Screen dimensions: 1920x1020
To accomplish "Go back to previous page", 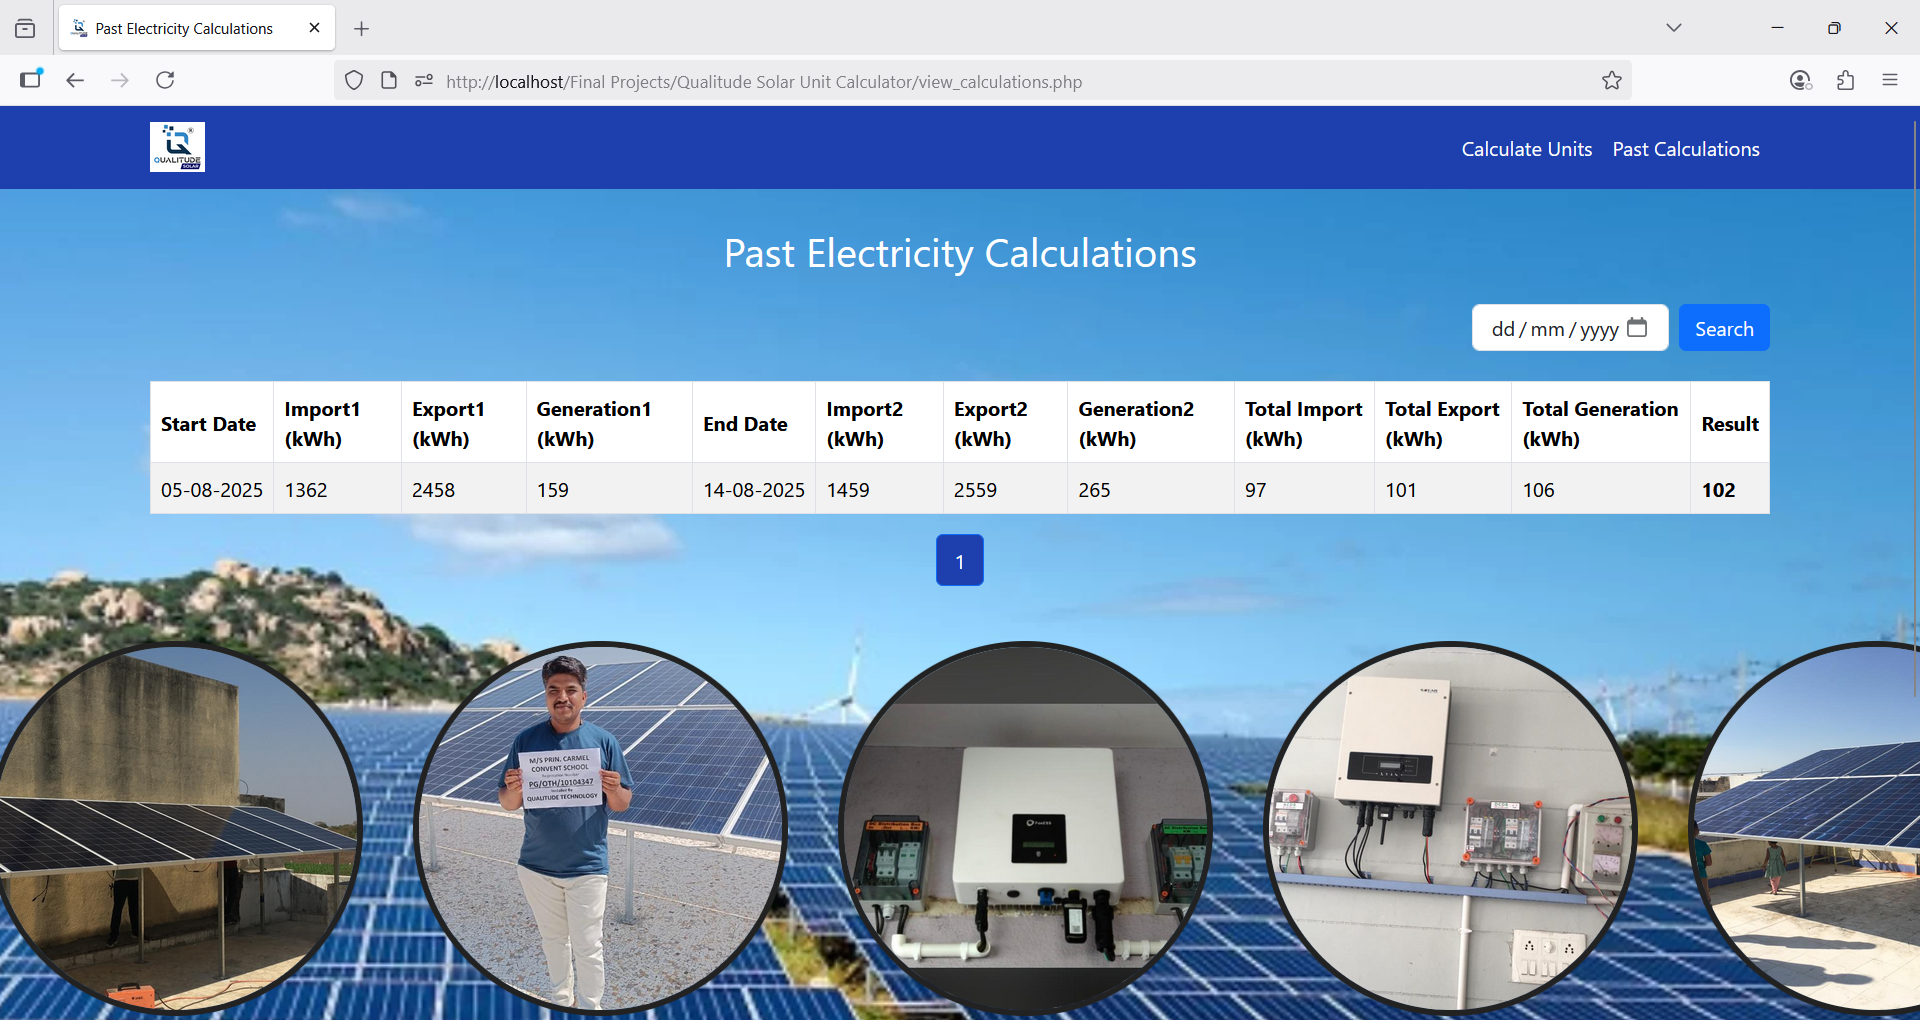I will point(75,80).
